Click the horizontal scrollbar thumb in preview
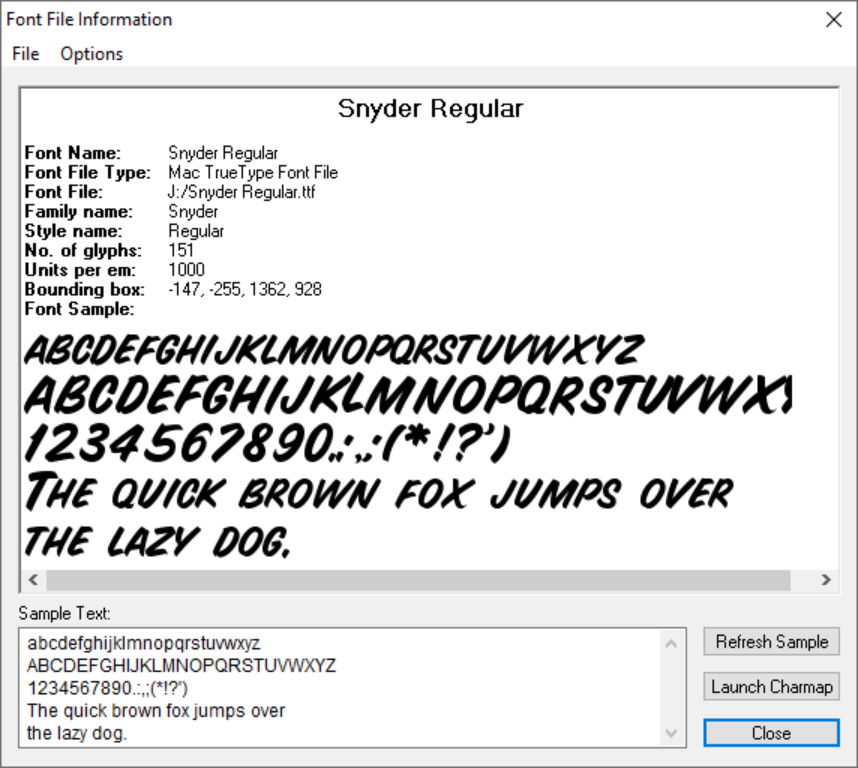This screenshot has height=768, width=858. tap(418, 580)
